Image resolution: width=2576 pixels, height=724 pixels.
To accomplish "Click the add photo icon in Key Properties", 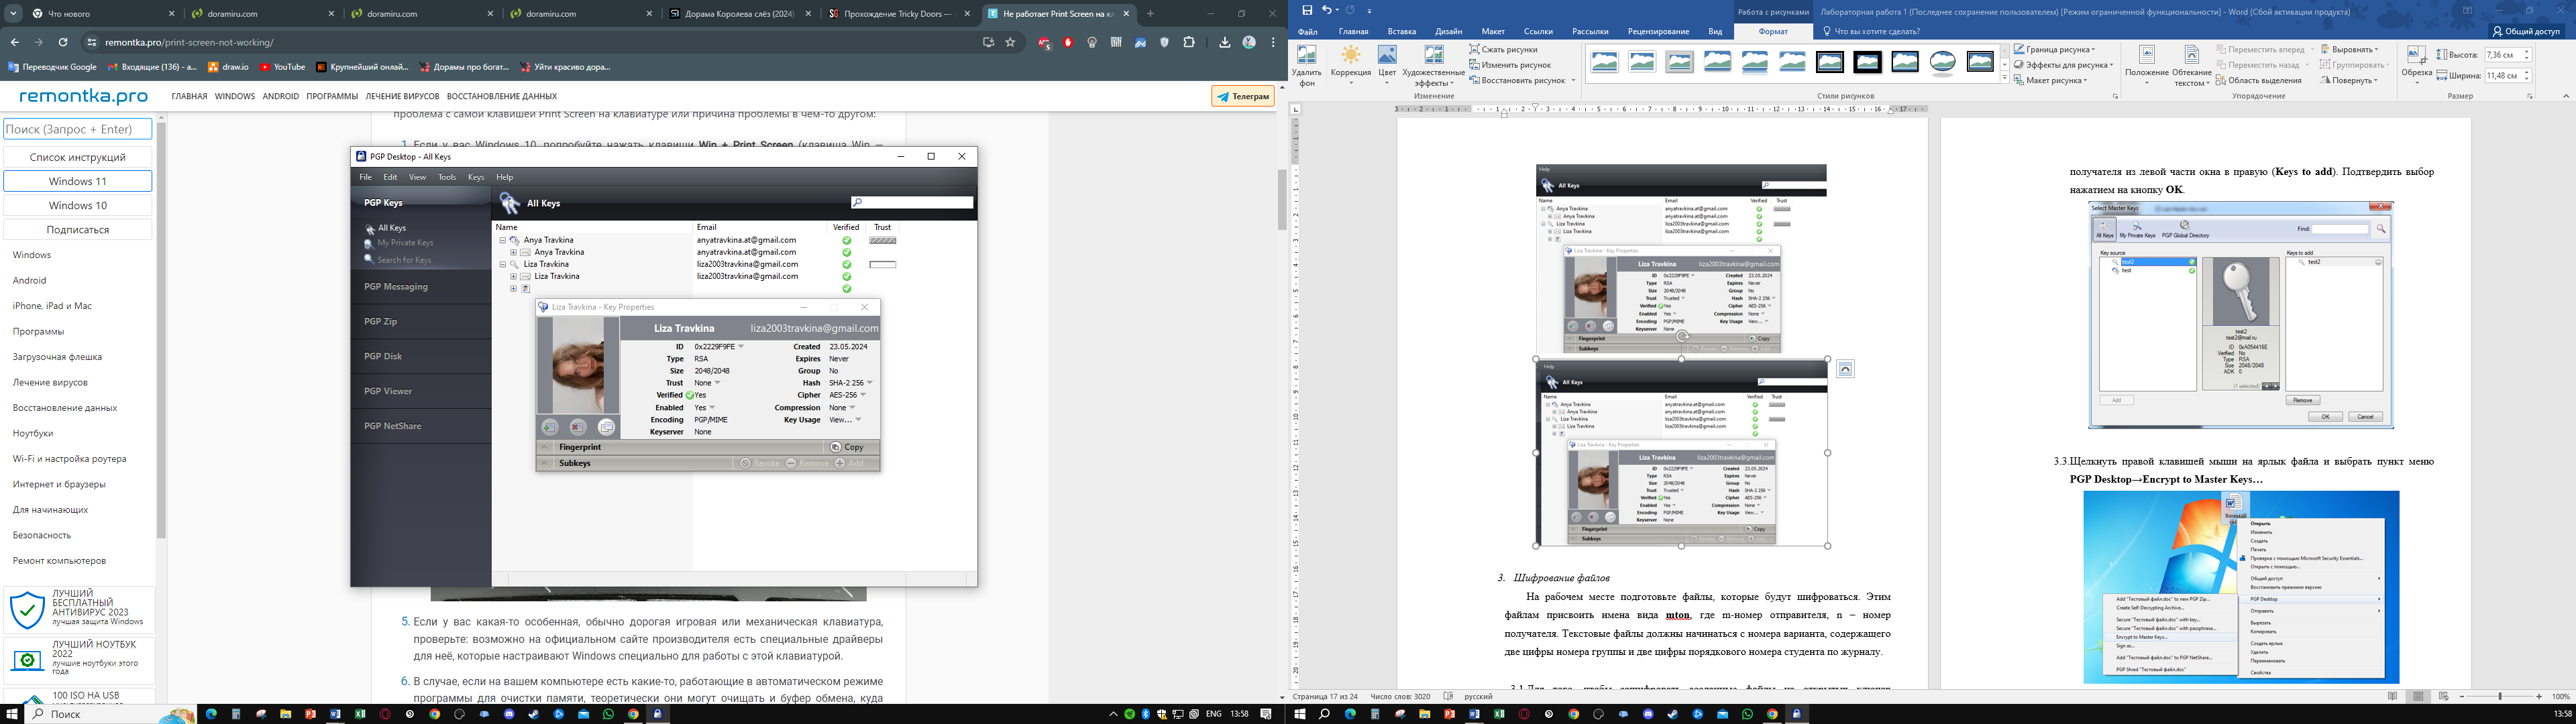I will coord(550,427).
